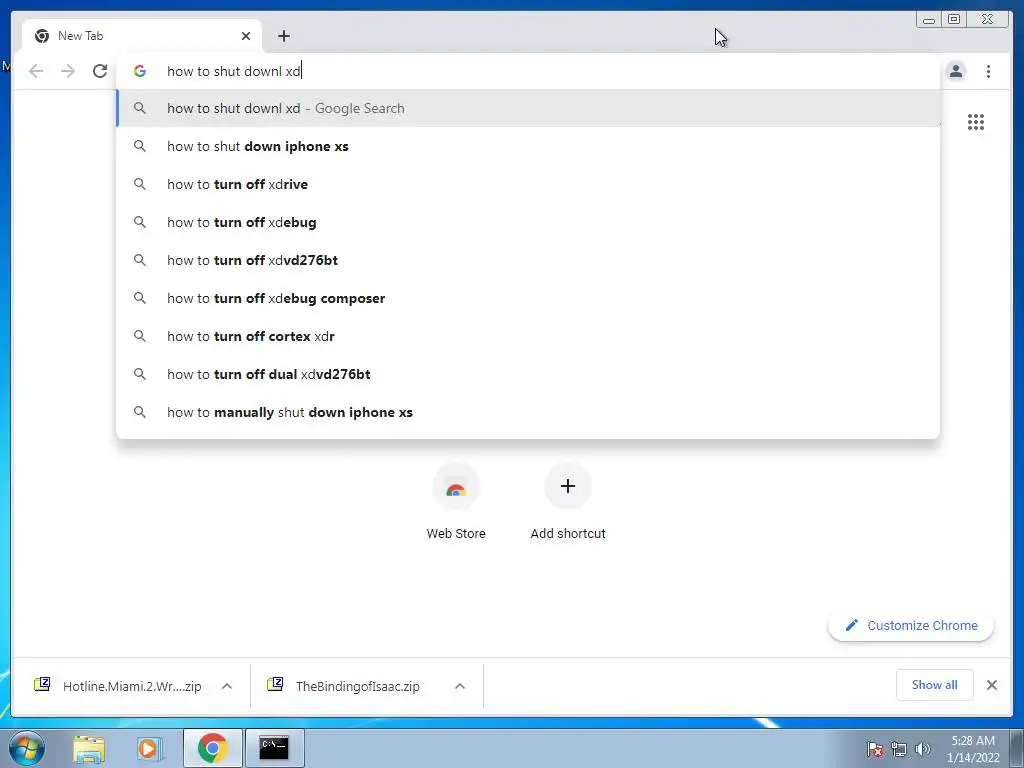Screen dimensions: 1024x768
Task: Open the Web Store shortcut
Action: point(456,502)
